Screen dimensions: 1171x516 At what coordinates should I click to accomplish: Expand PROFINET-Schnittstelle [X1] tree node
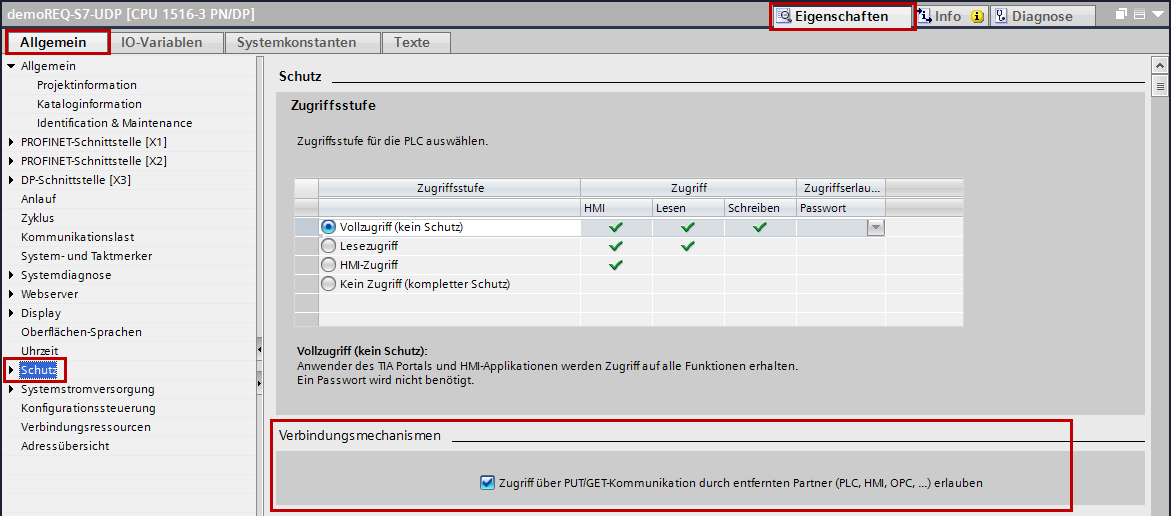tap(11, 142)
